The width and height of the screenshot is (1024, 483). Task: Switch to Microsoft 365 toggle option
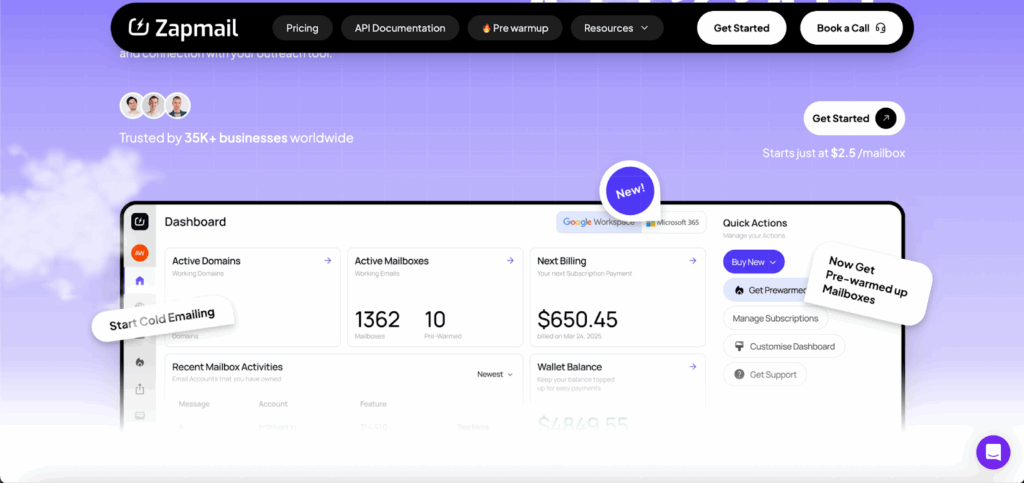point(674,222)
